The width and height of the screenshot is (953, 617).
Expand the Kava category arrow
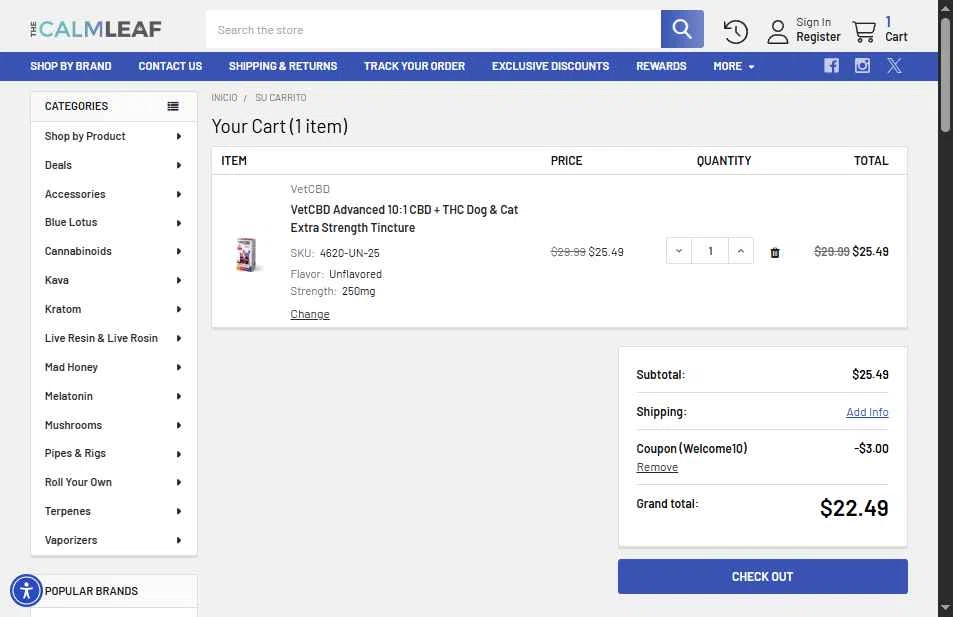pyautogui.click(x=179, y=281)
